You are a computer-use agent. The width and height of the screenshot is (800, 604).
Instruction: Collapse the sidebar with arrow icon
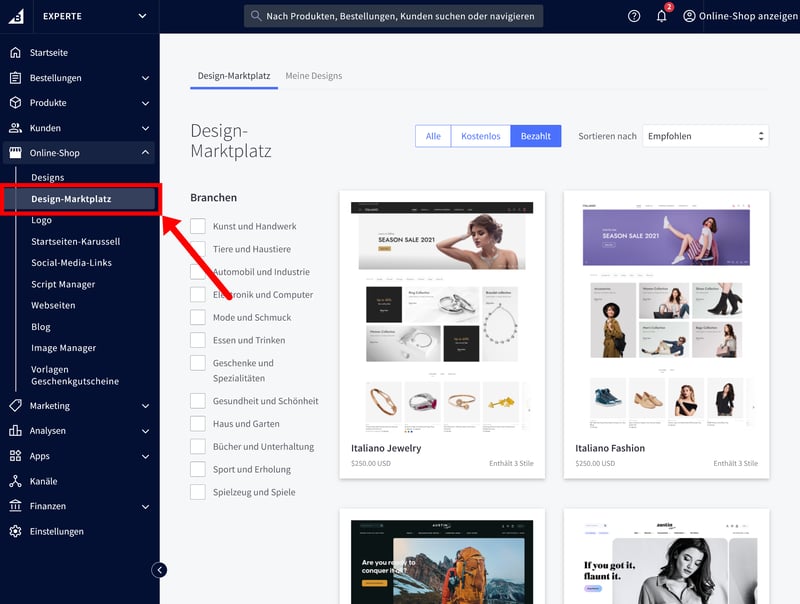(159, 570)
